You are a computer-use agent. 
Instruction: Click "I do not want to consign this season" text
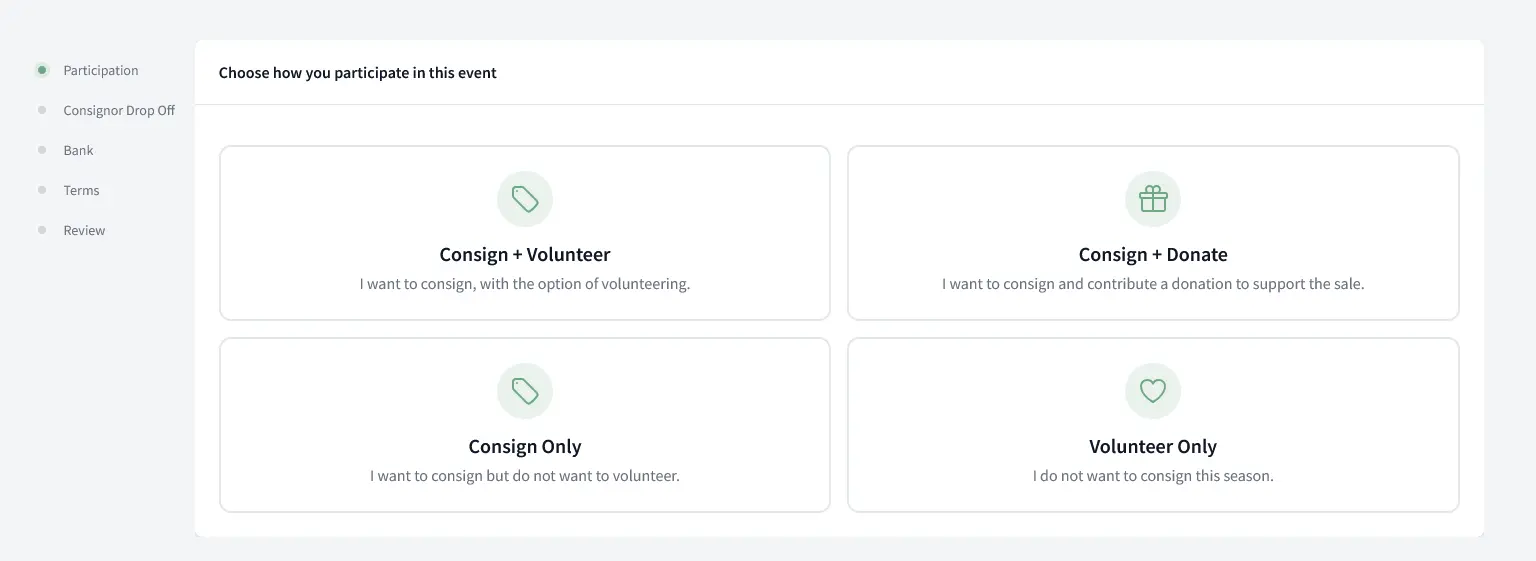1153,476
